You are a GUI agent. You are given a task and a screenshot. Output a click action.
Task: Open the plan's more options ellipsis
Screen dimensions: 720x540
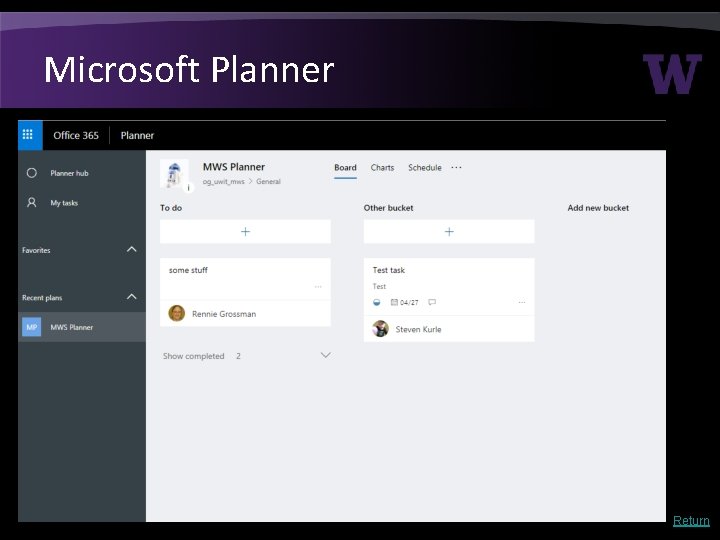[x=456, y=168]
